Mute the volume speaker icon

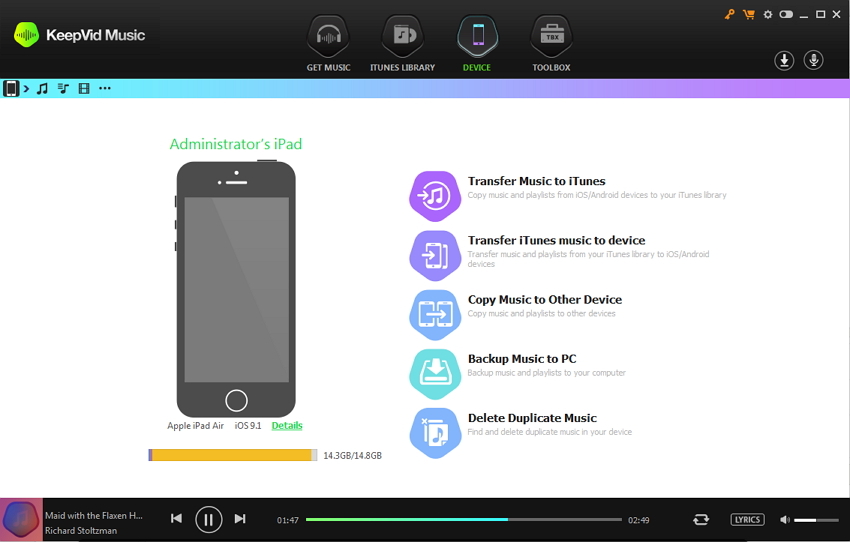coord(784,520)
